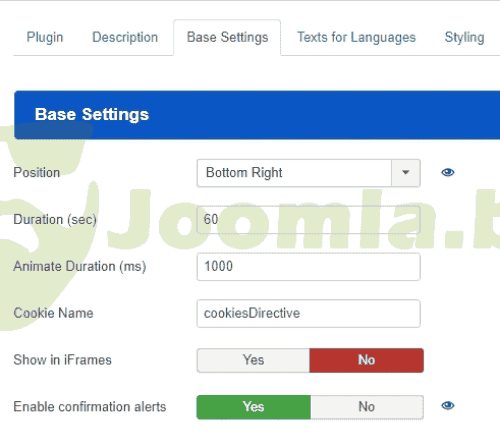Open the Texts for Languages tab
Viewport: 500px width, 448px height.
click(356, 37)
